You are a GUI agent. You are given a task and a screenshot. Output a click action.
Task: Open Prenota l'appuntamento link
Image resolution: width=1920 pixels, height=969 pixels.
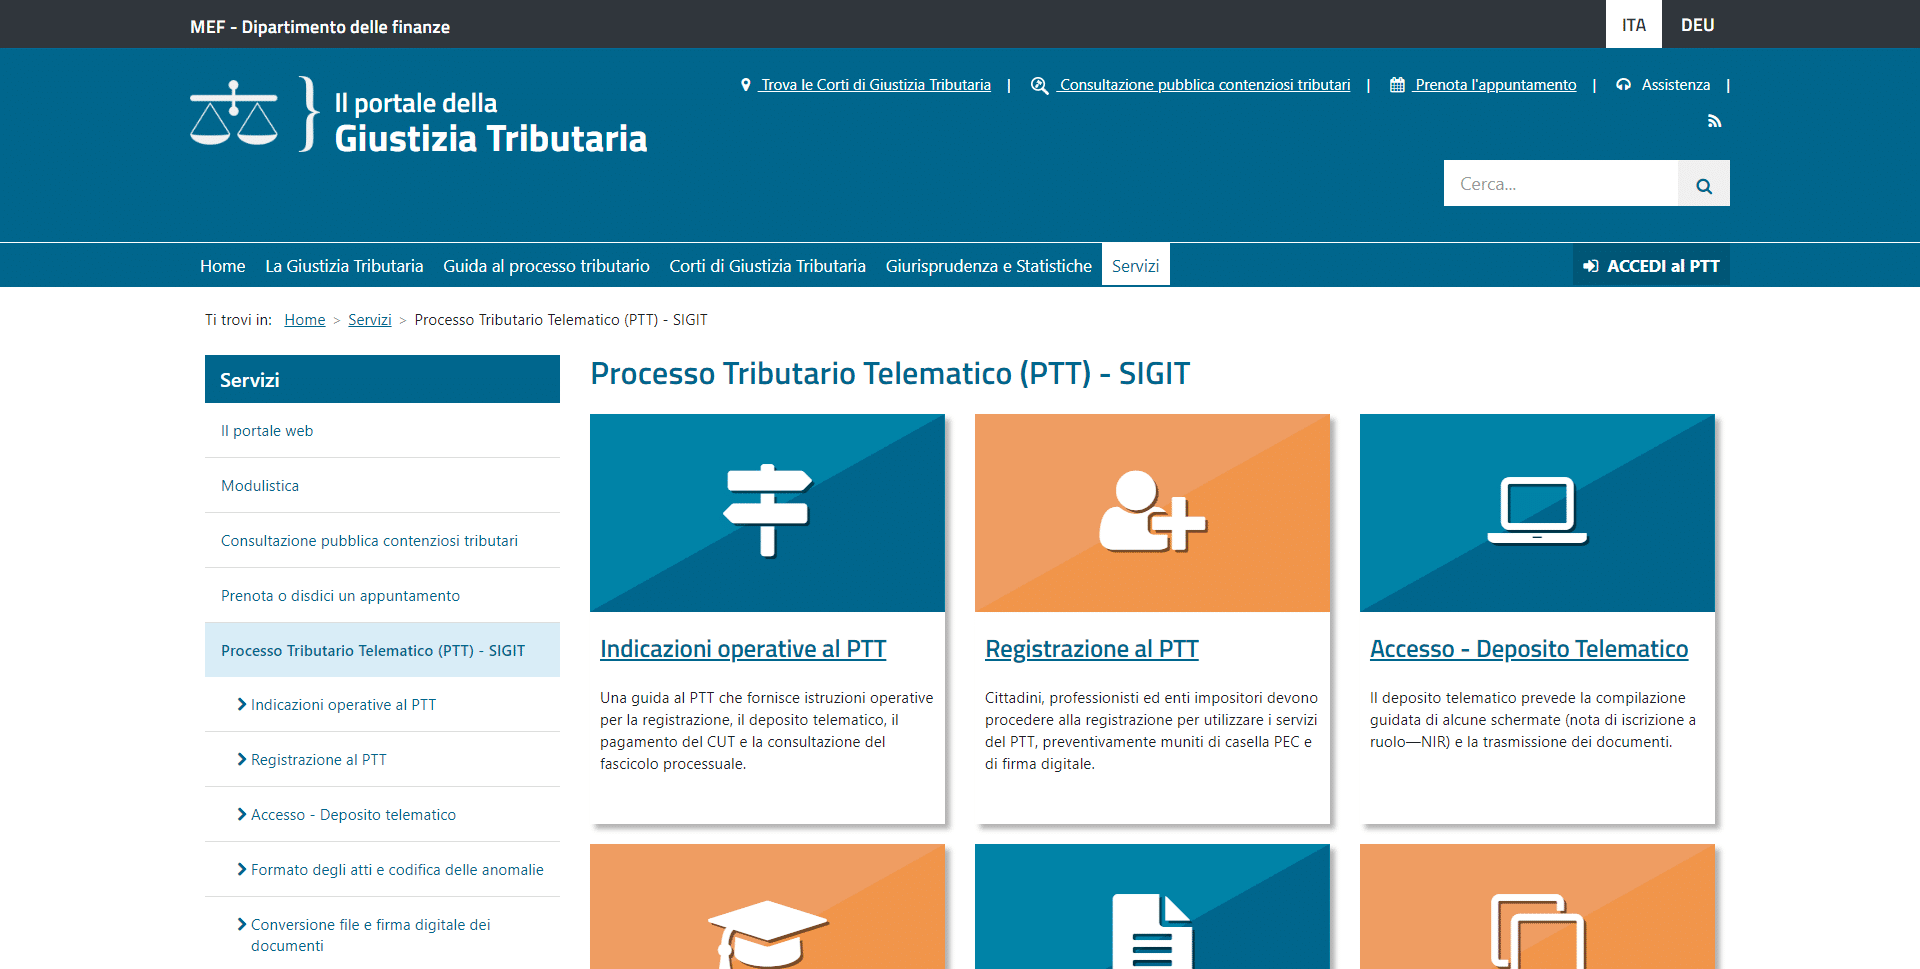[1494, 85]
